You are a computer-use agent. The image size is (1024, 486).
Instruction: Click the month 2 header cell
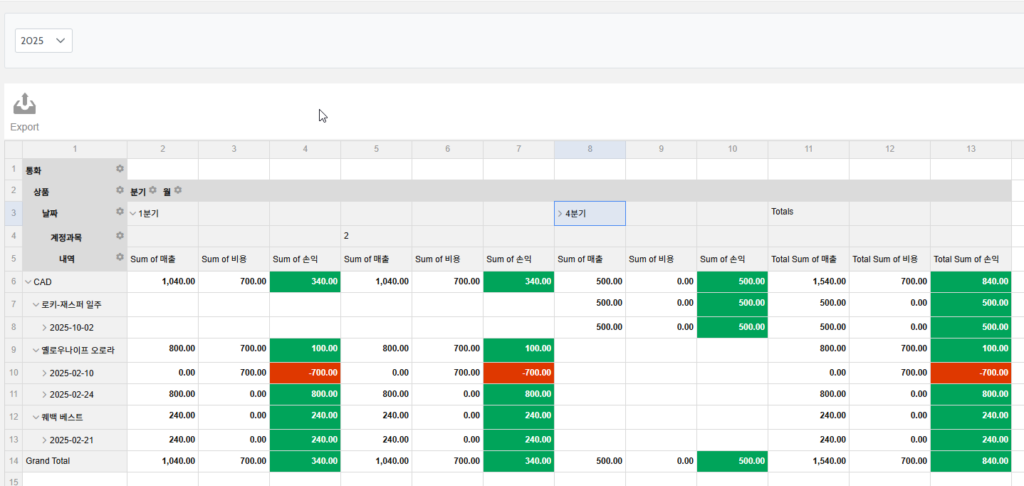376,236
